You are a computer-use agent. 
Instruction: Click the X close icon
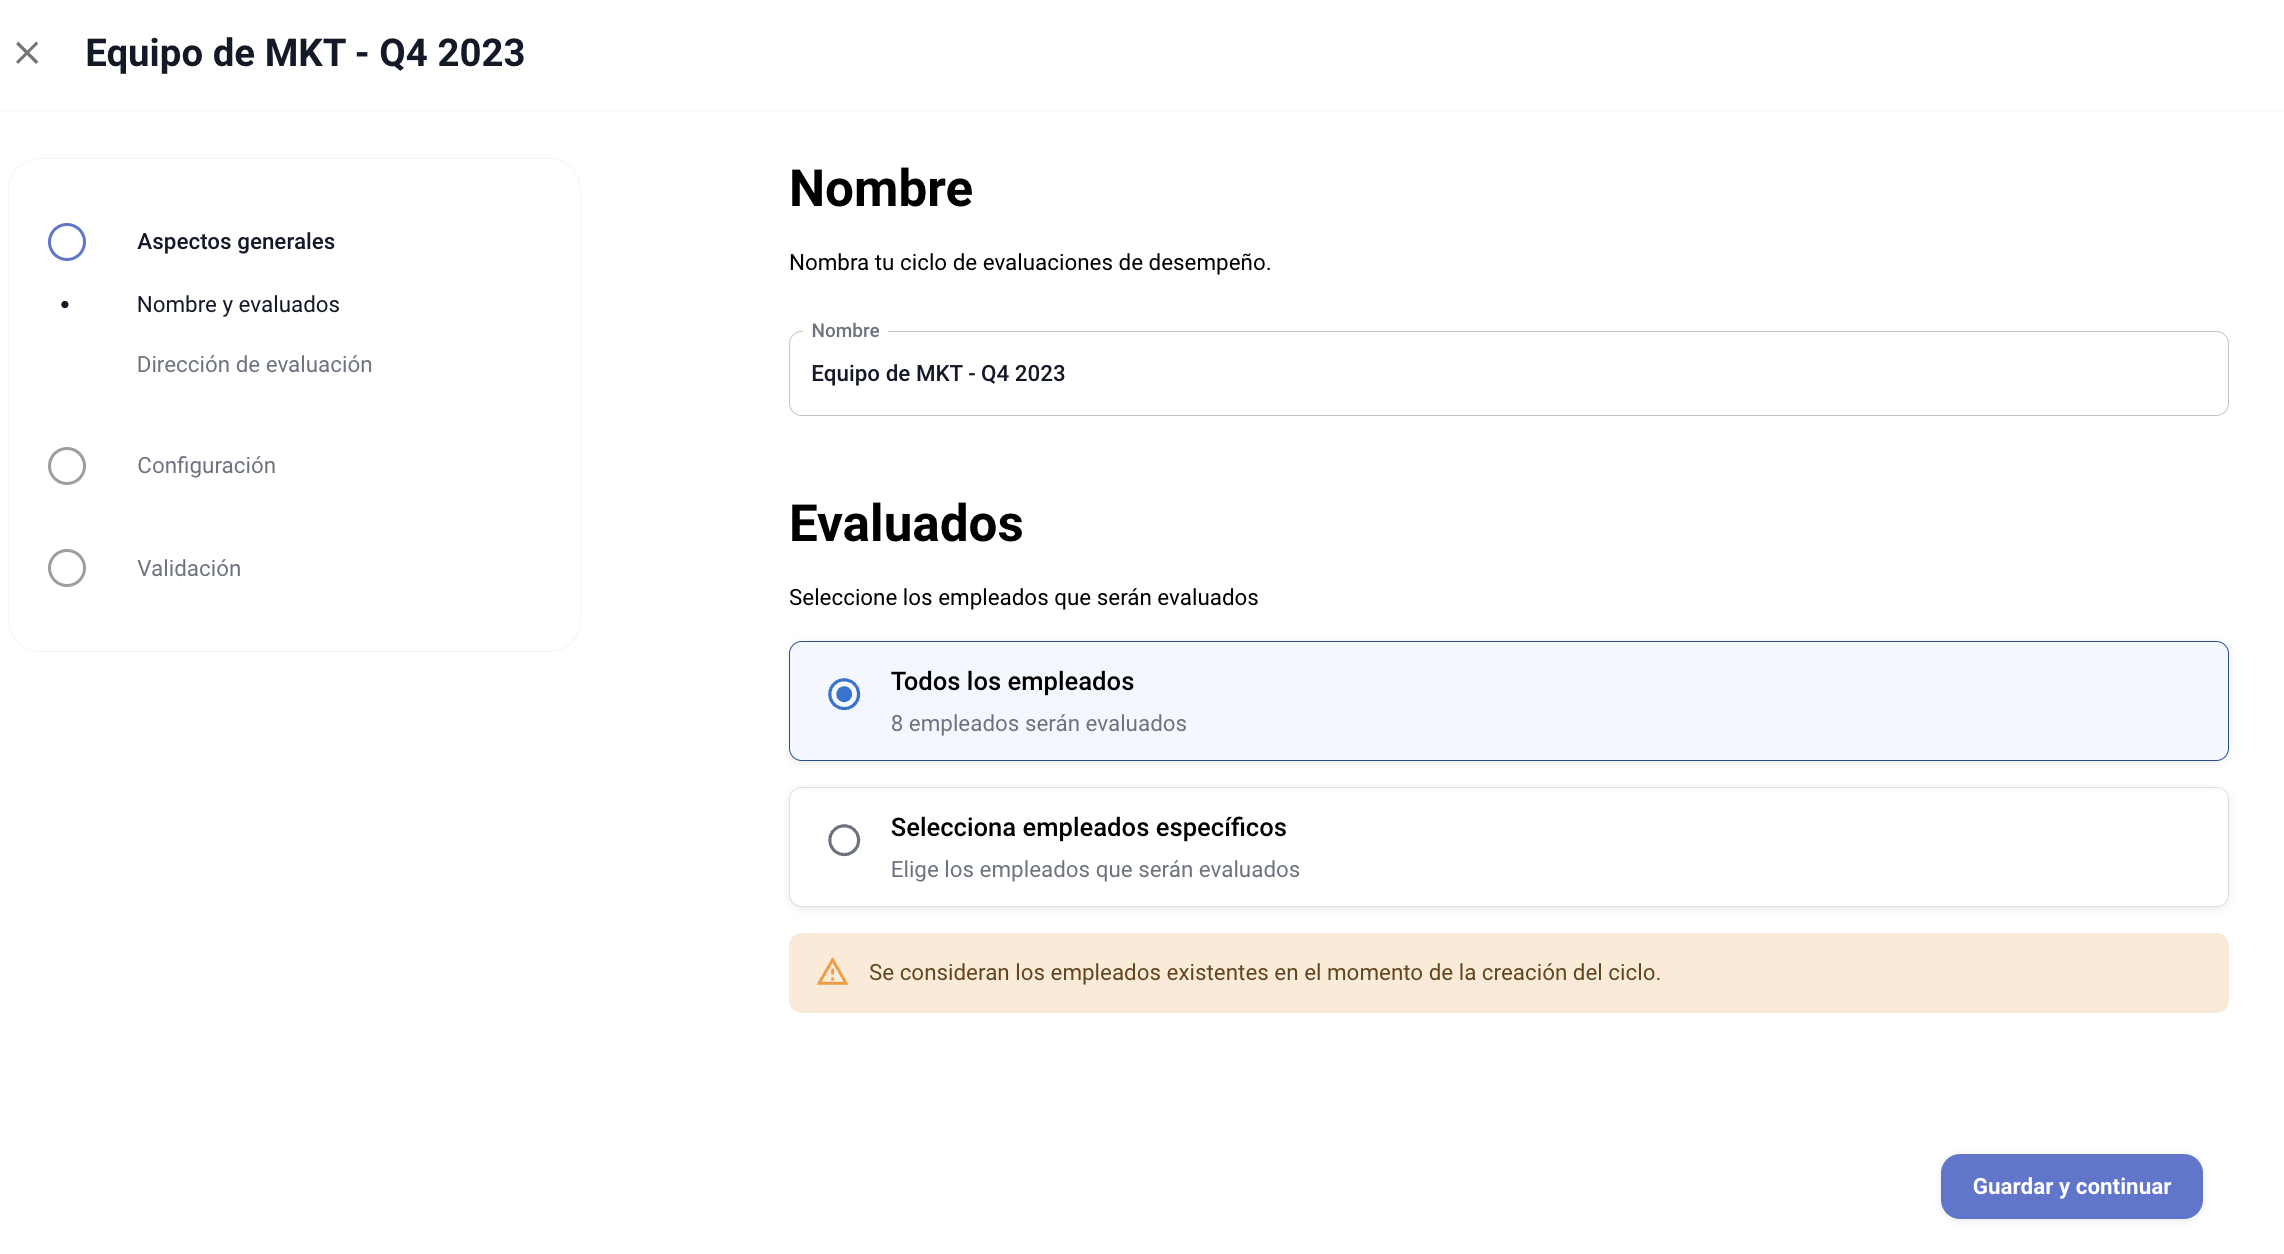(27, 53)
